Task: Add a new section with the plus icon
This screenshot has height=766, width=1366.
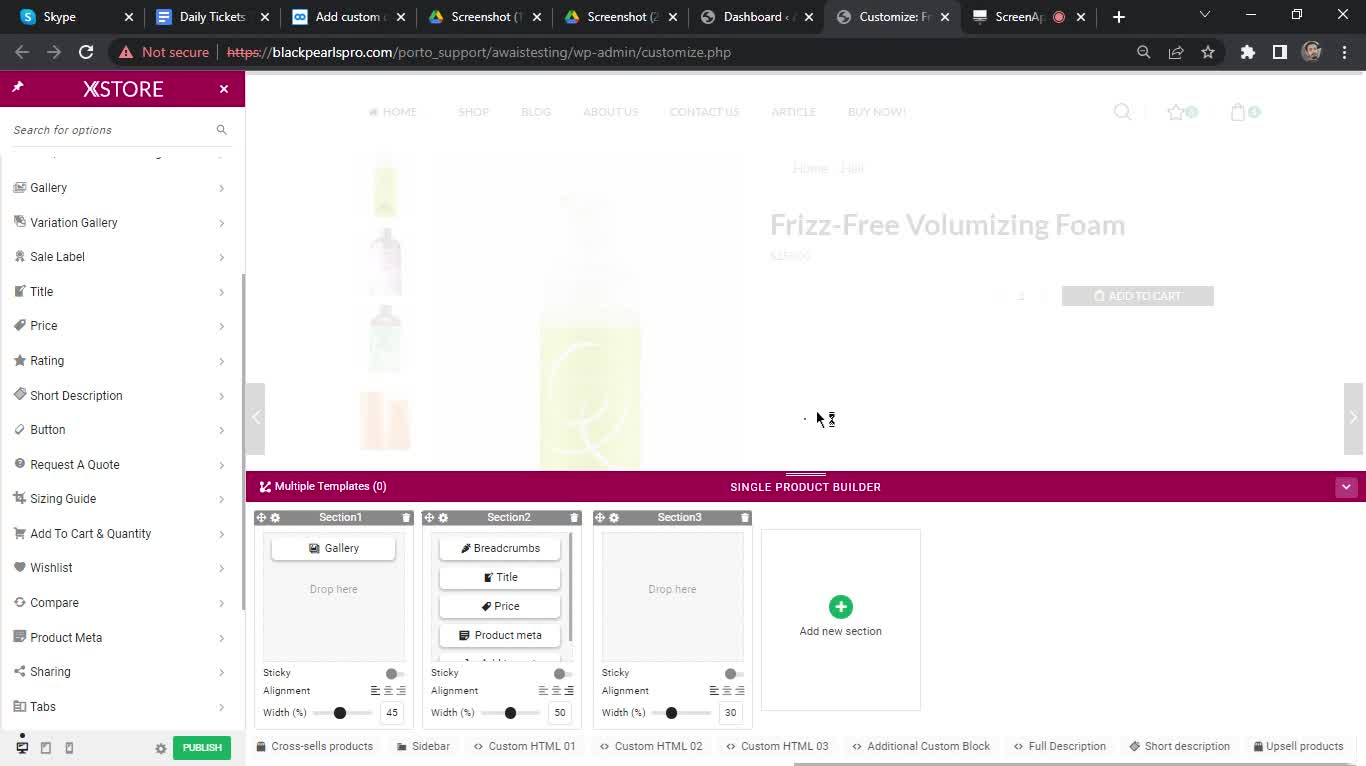Action: tap(840, 607)
